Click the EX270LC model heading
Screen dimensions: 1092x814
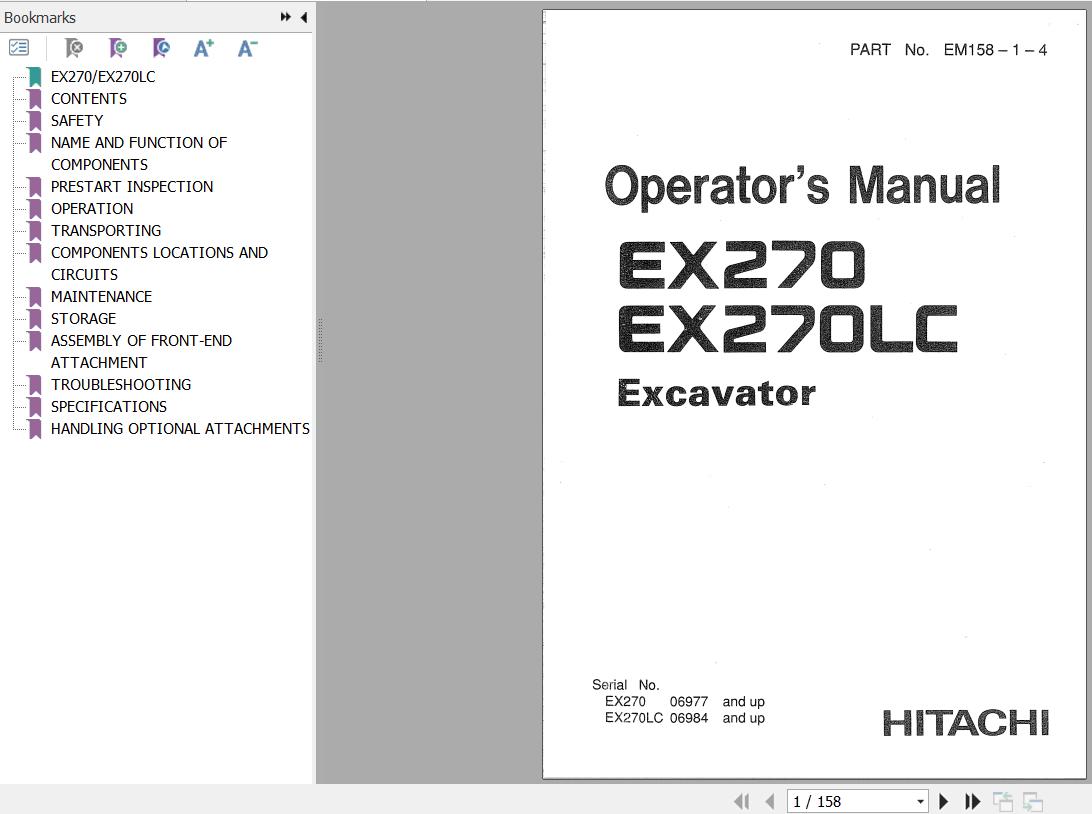pos(788,329)
